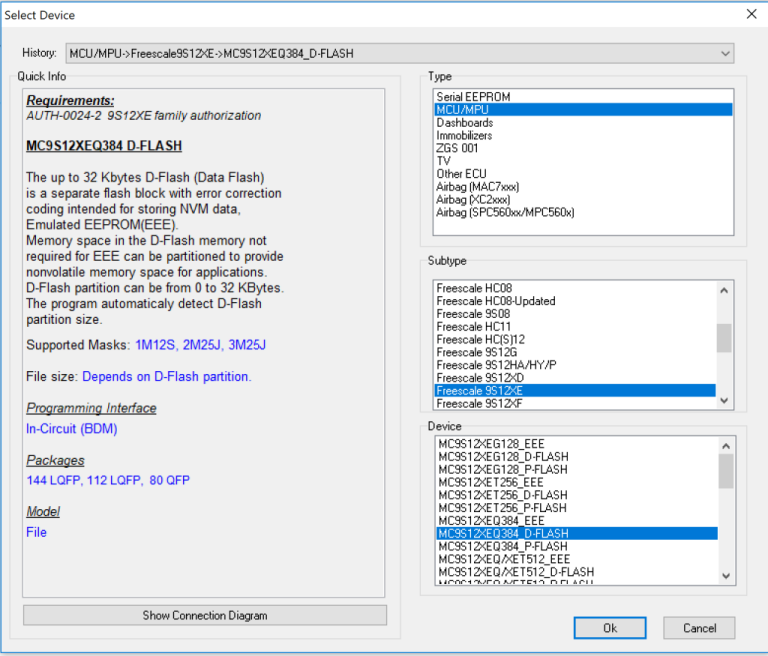Select MC9S12XET256_EEE device

point(576,482)
